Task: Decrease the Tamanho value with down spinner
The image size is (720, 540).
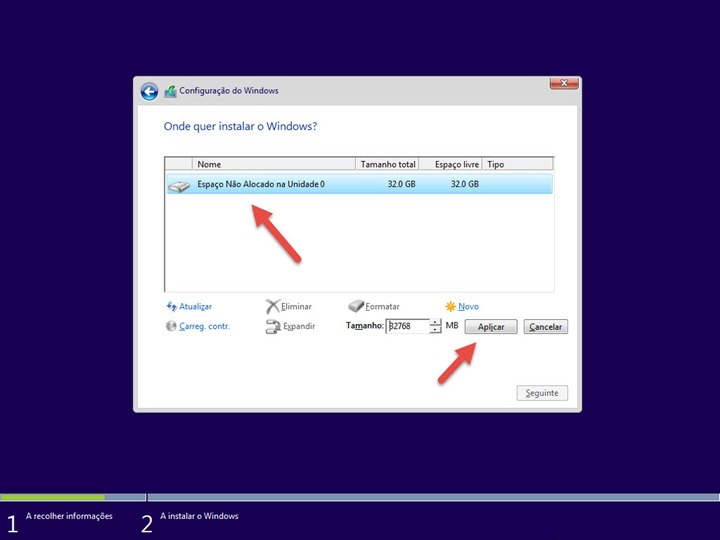Action: pos(435,330)
